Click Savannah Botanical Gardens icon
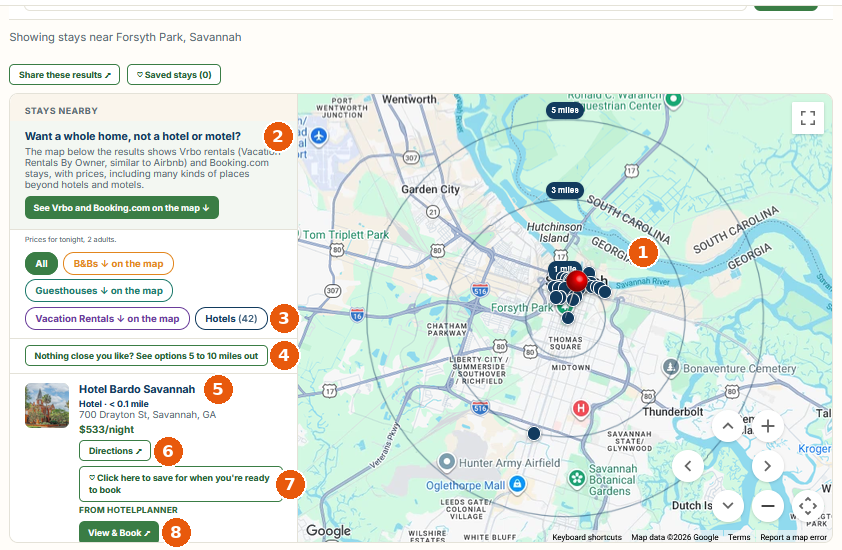842x550 pixels. pos(577,477)
